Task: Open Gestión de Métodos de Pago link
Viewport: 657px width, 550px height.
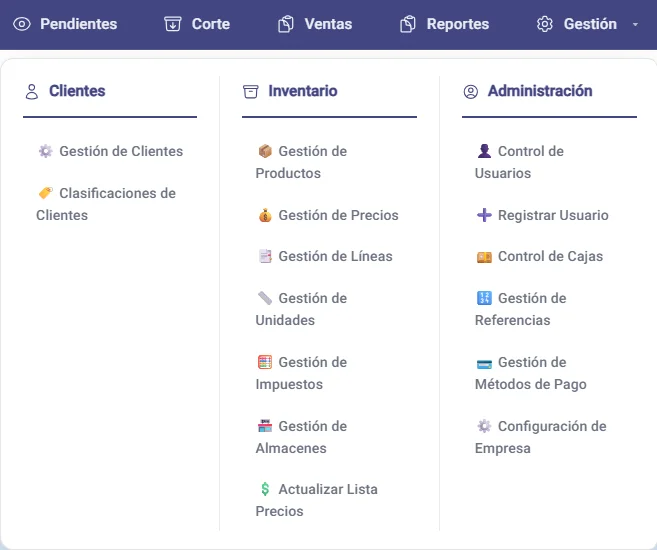Action: click(530, 373)
